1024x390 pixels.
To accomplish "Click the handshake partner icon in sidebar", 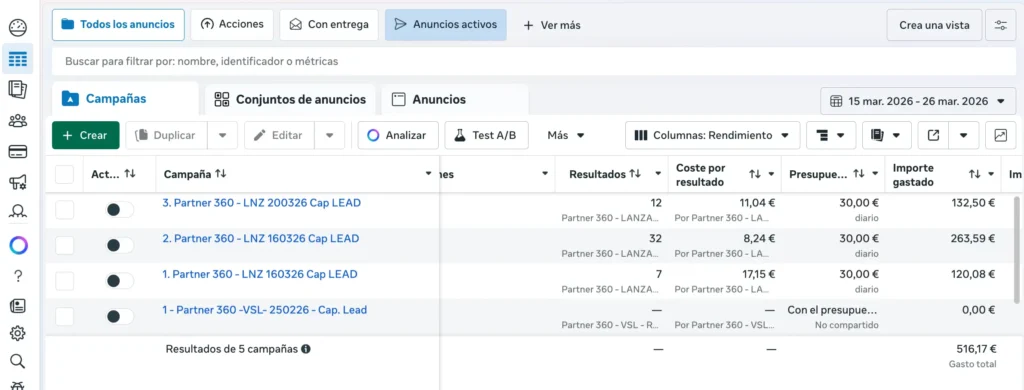I will coord(18,211).
